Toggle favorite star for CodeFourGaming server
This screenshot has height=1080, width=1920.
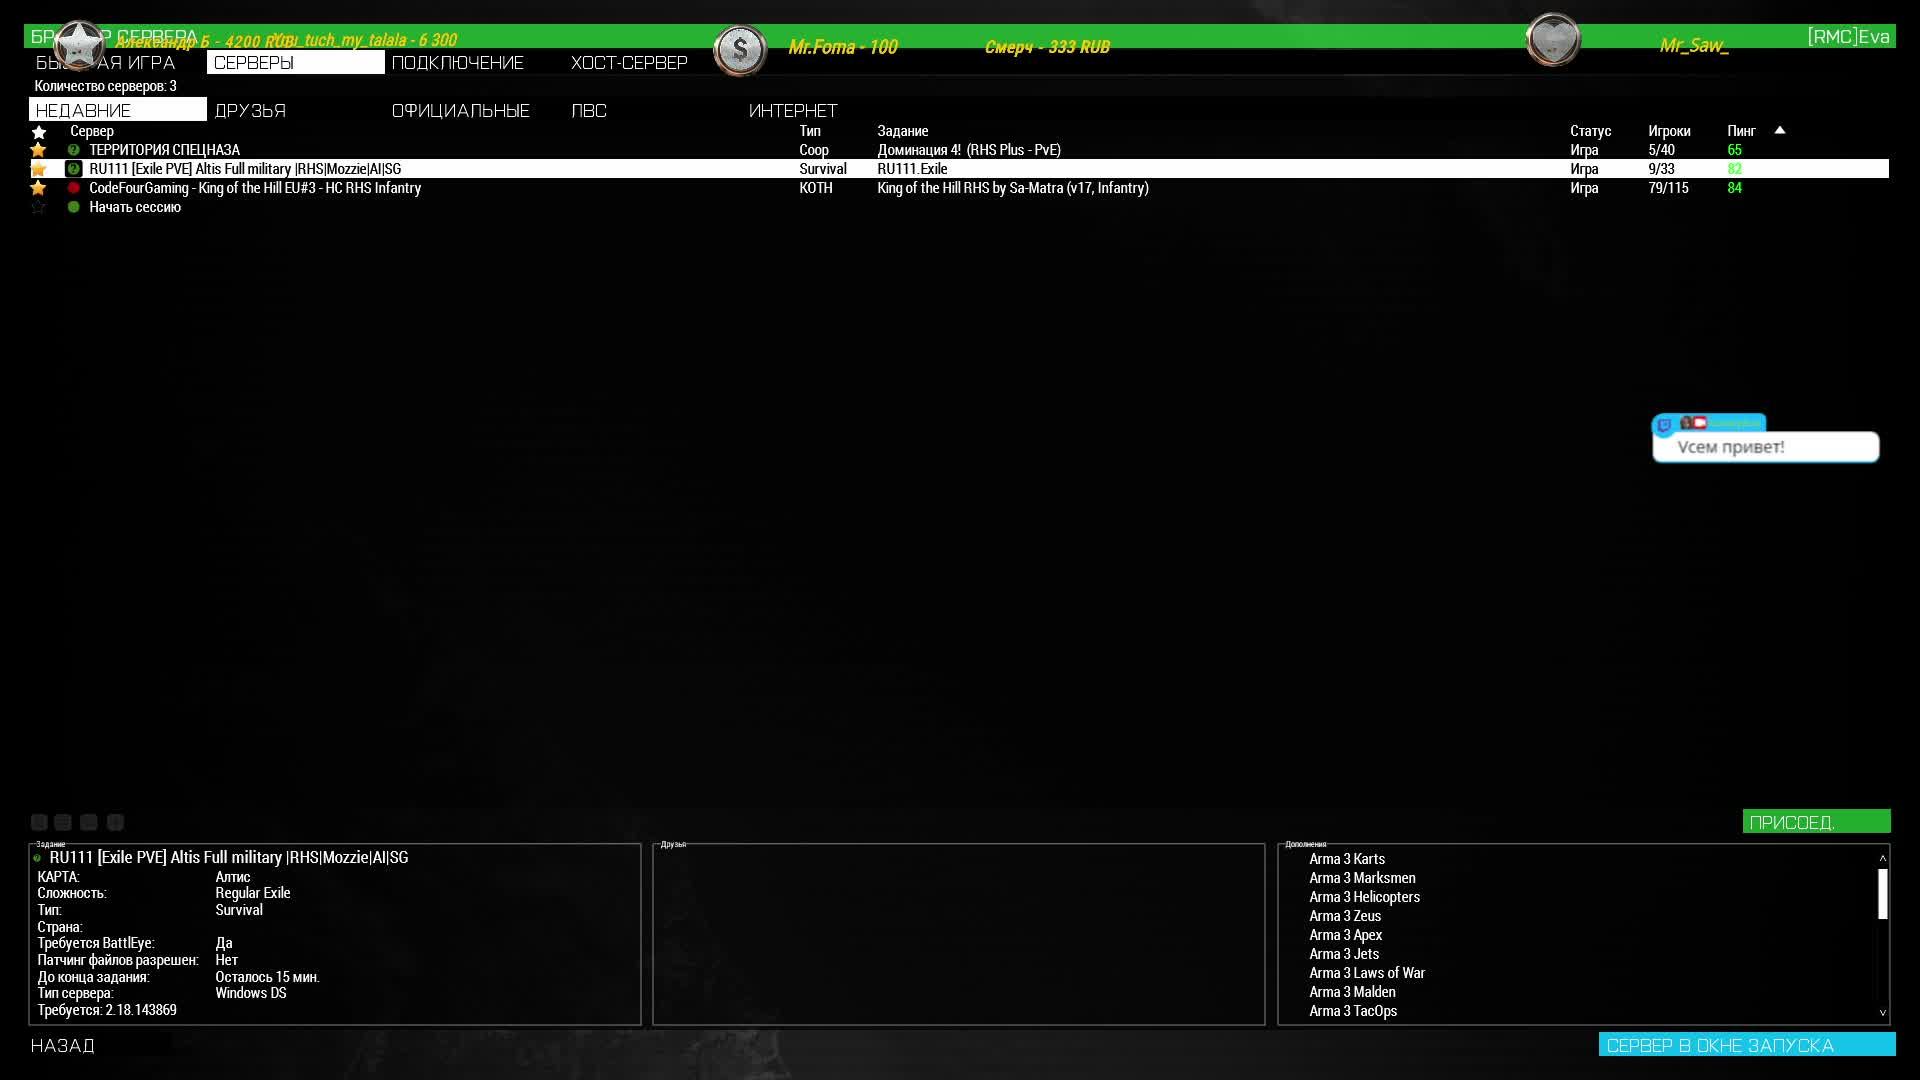tap(39, 188)
